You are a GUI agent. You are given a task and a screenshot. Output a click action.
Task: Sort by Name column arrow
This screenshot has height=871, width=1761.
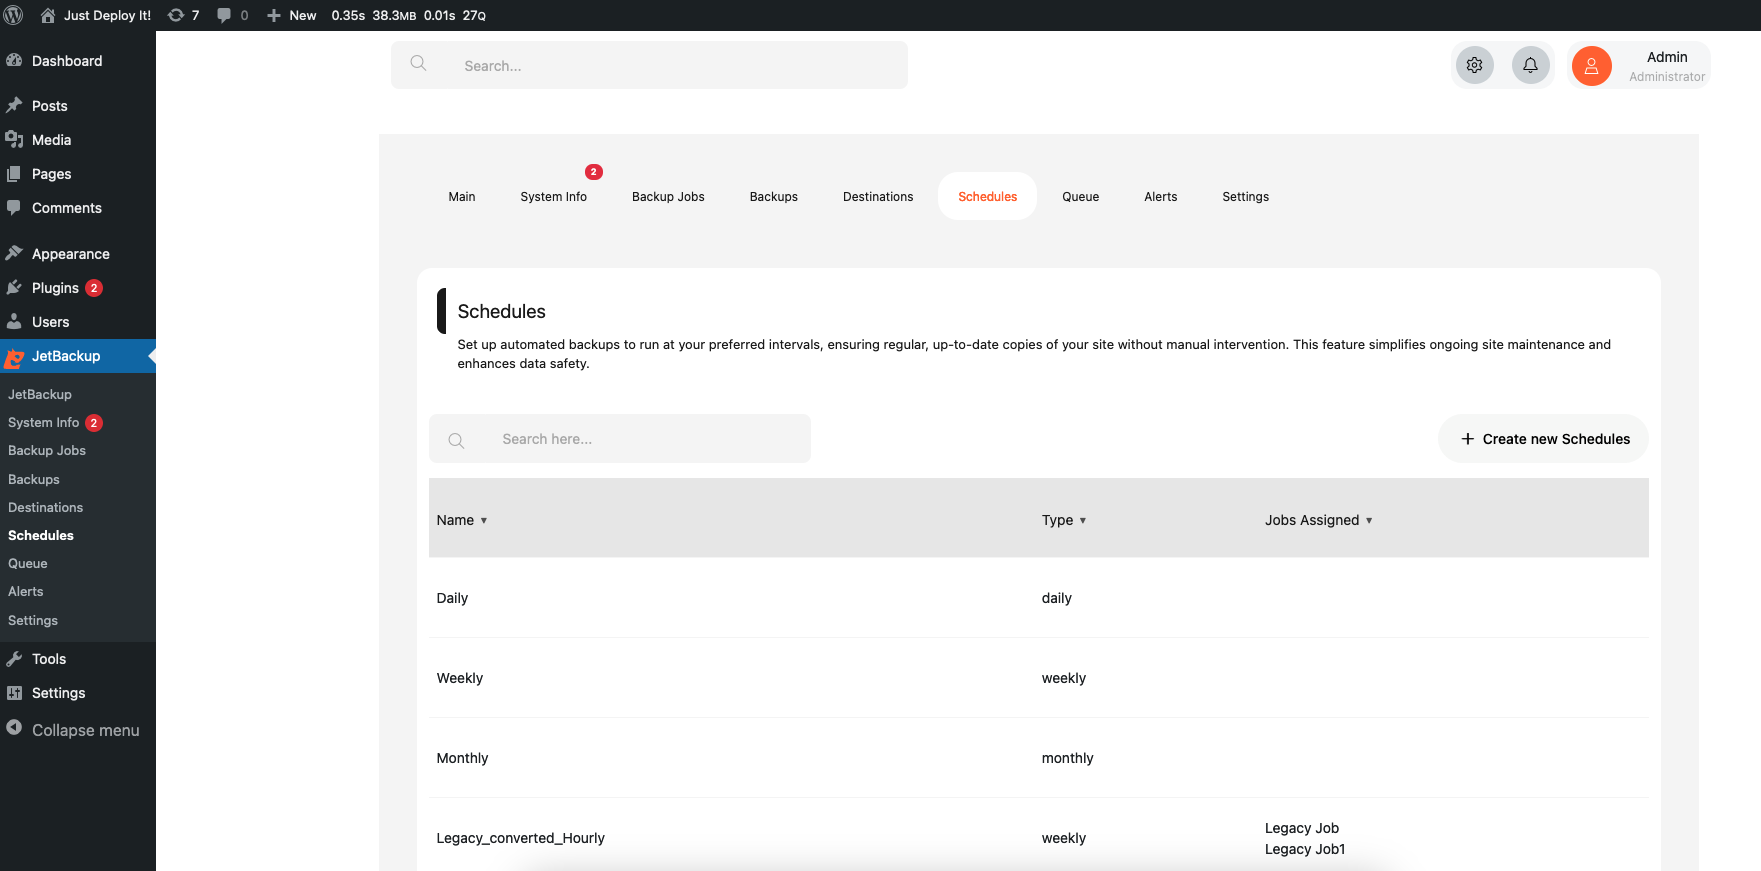point(484,521)
